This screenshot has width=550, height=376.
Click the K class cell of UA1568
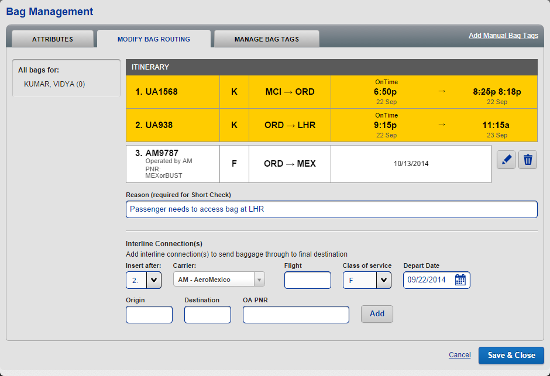click(x=234, y=92)
